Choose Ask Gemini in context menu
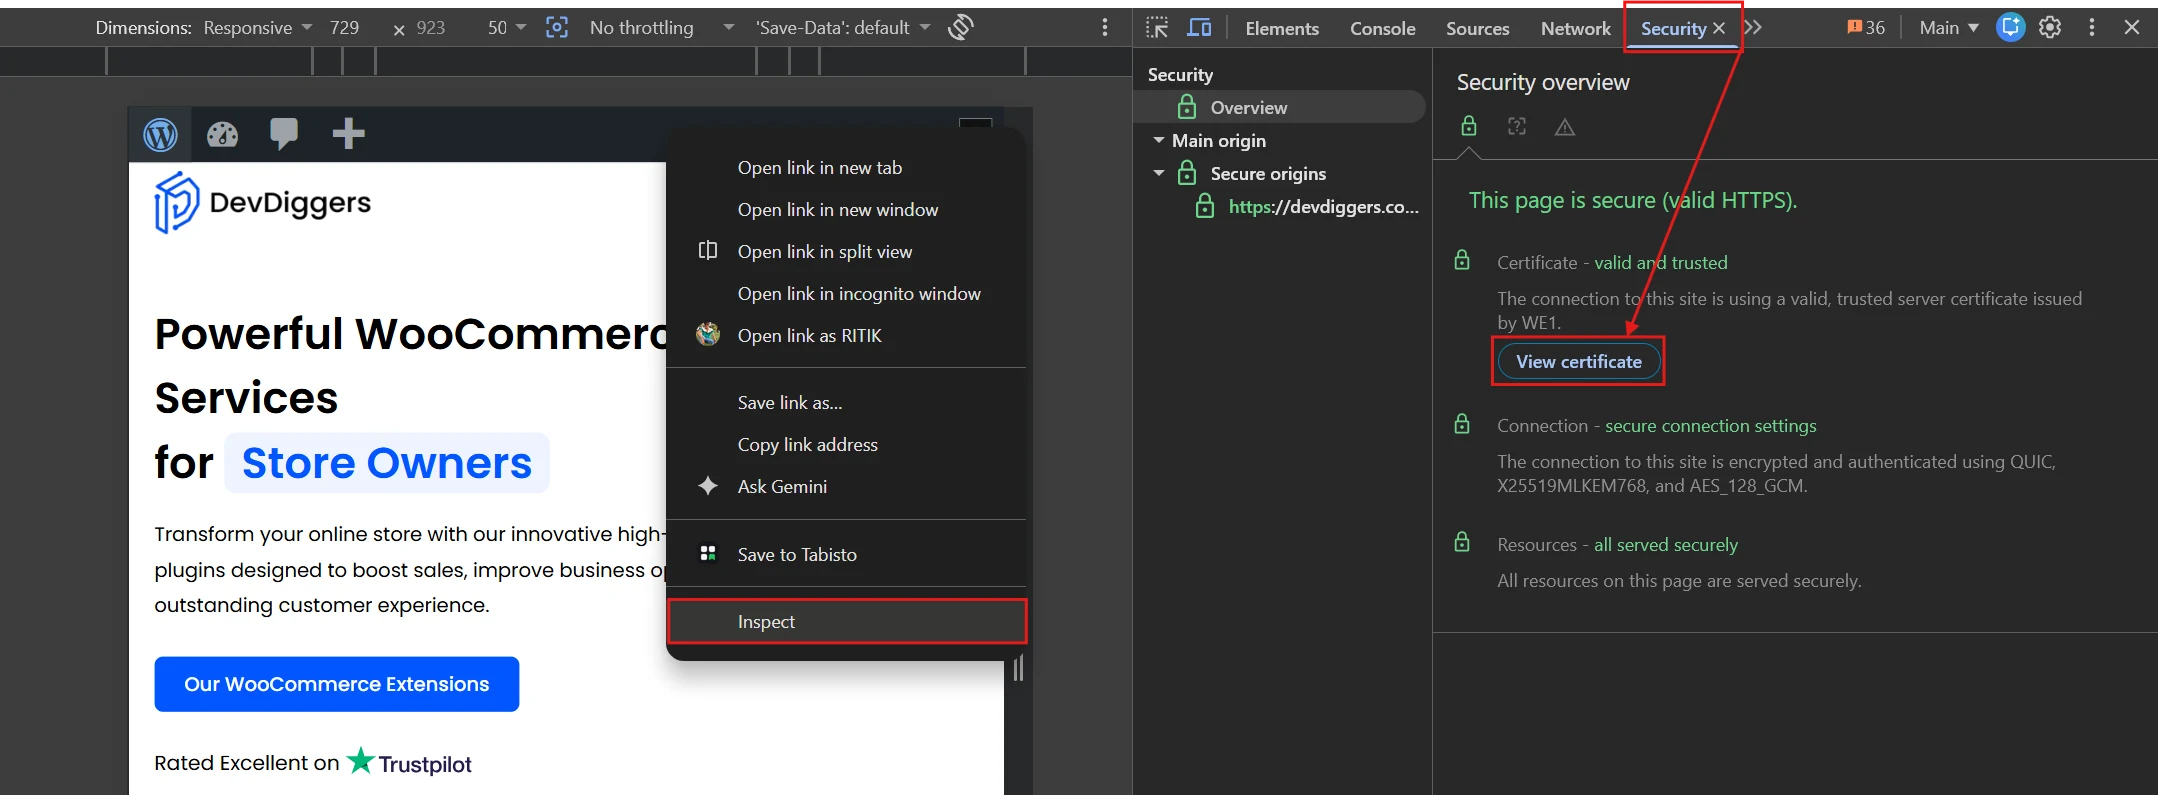Viewport: 2158px width, 795px height. click(x=846, y=487)
